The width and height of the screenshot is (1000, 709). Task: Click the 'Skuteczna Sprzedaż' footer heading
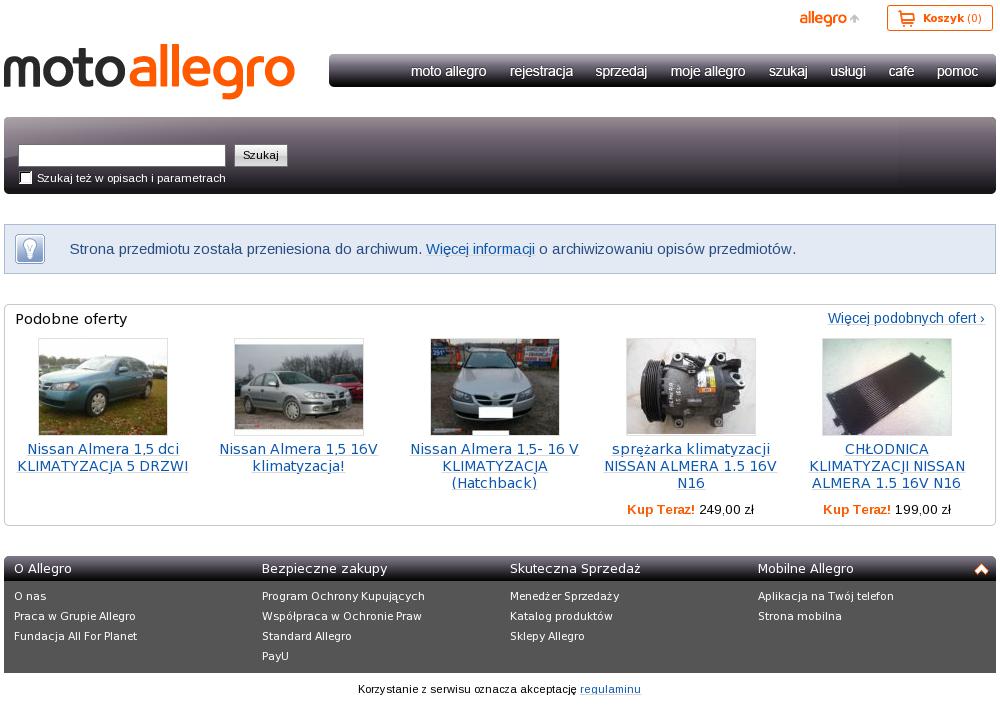pos(575,569)
